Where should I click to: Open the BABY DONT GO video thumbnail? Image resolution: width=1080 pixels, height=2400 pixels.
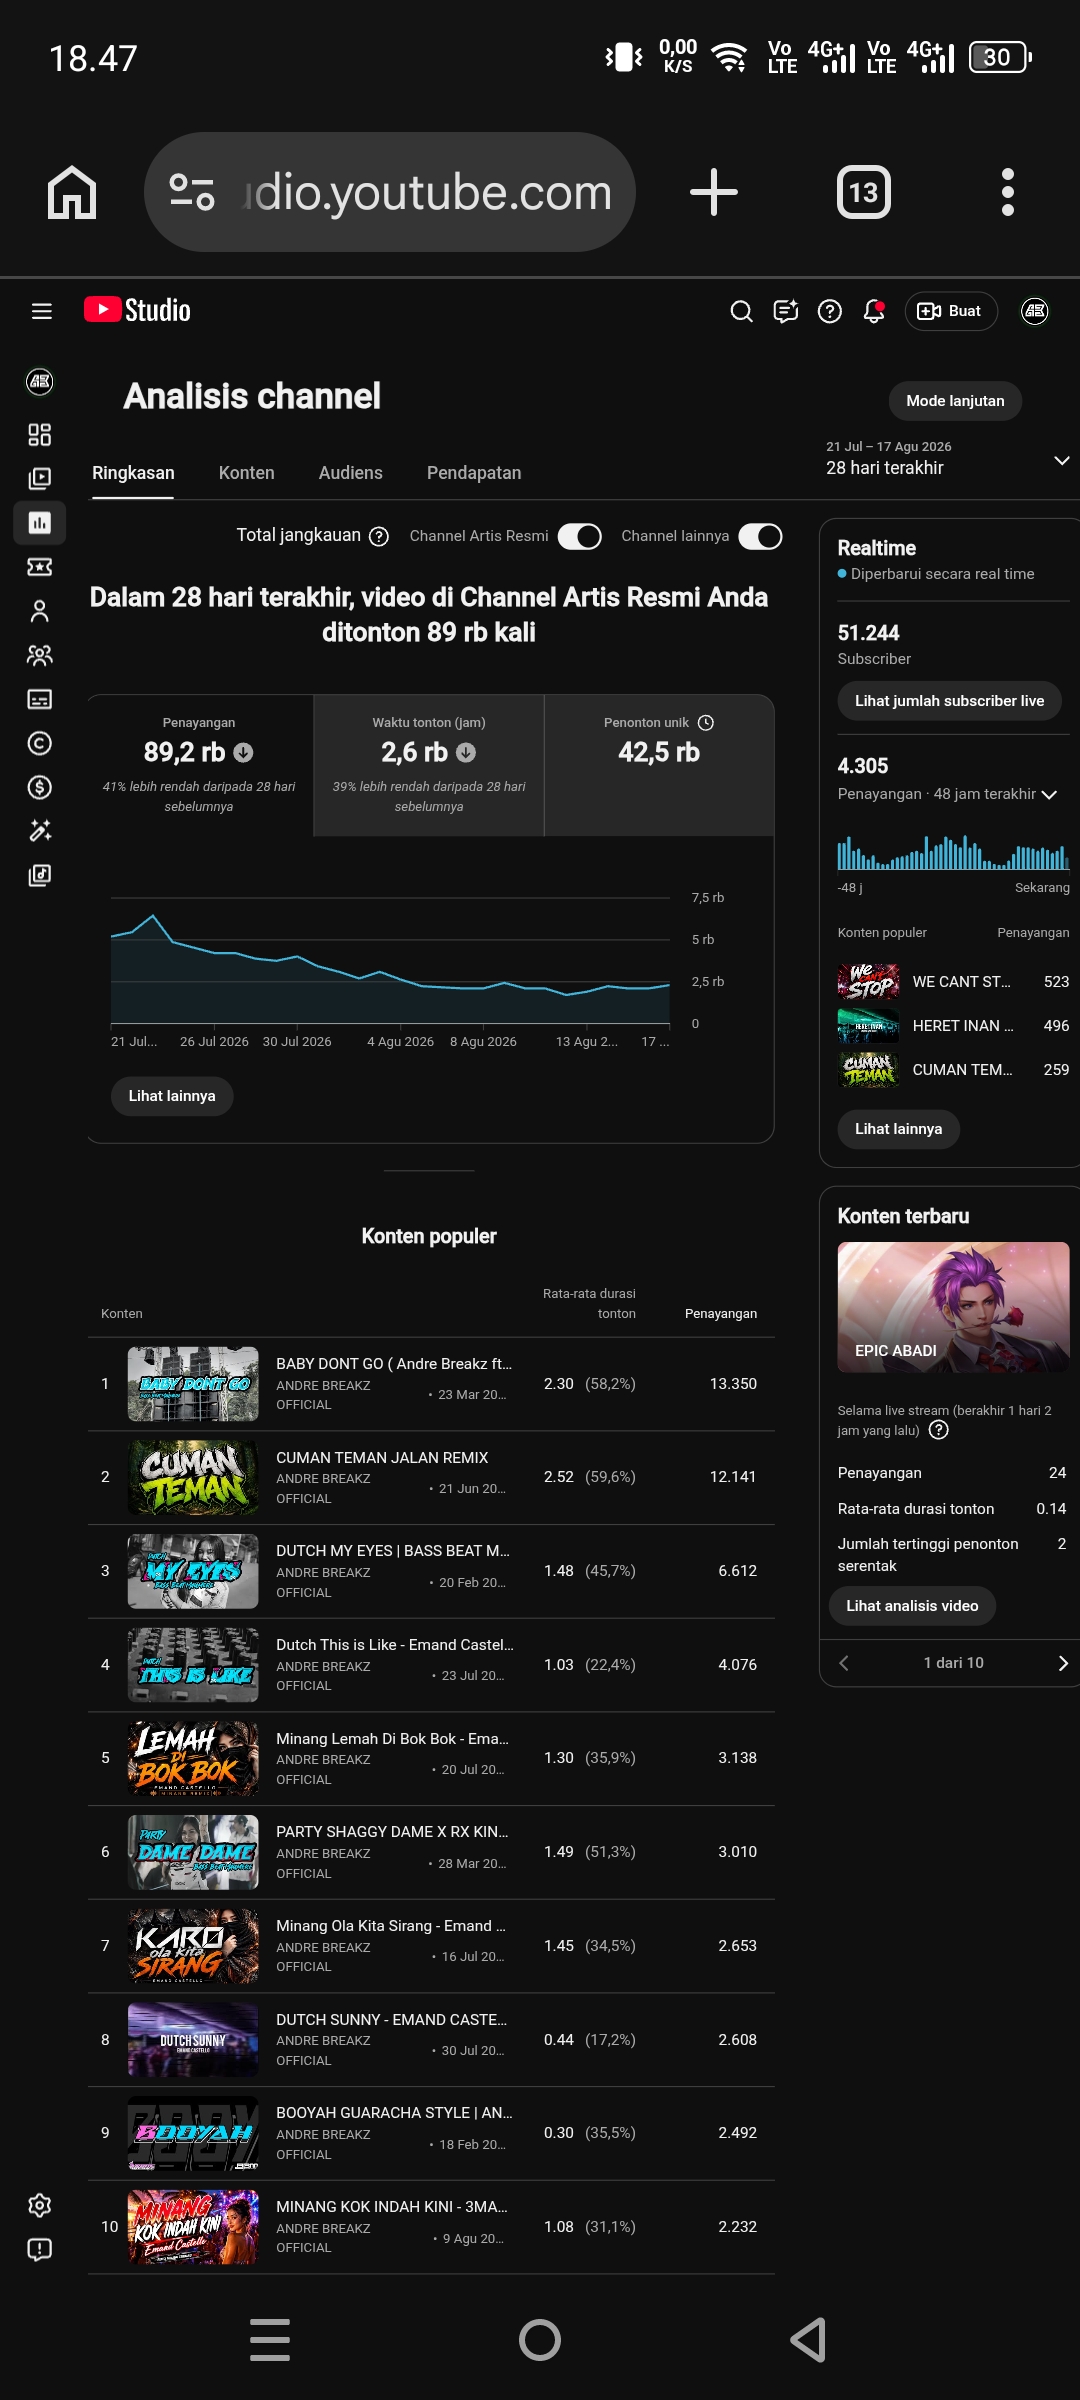click(193, 1384)
